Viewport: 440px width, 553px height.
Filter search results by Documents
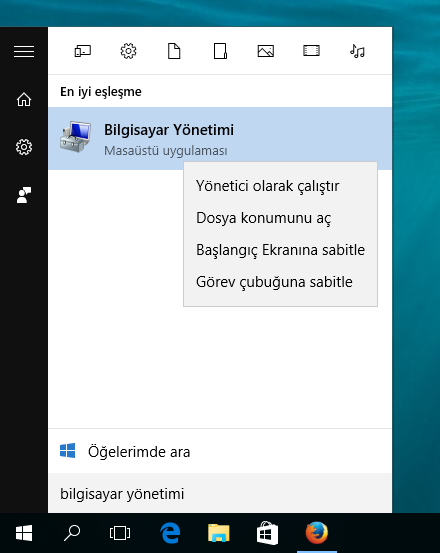pos(174,51)
